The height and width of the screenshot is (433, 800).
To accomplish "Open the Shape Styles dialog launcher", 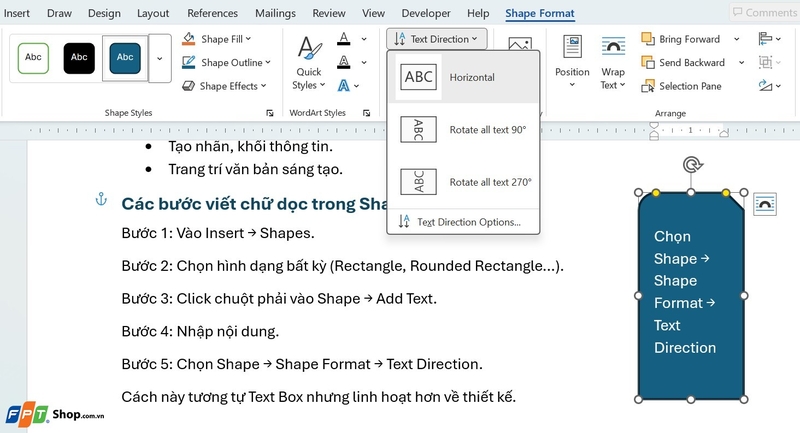I will pos(269,113).
